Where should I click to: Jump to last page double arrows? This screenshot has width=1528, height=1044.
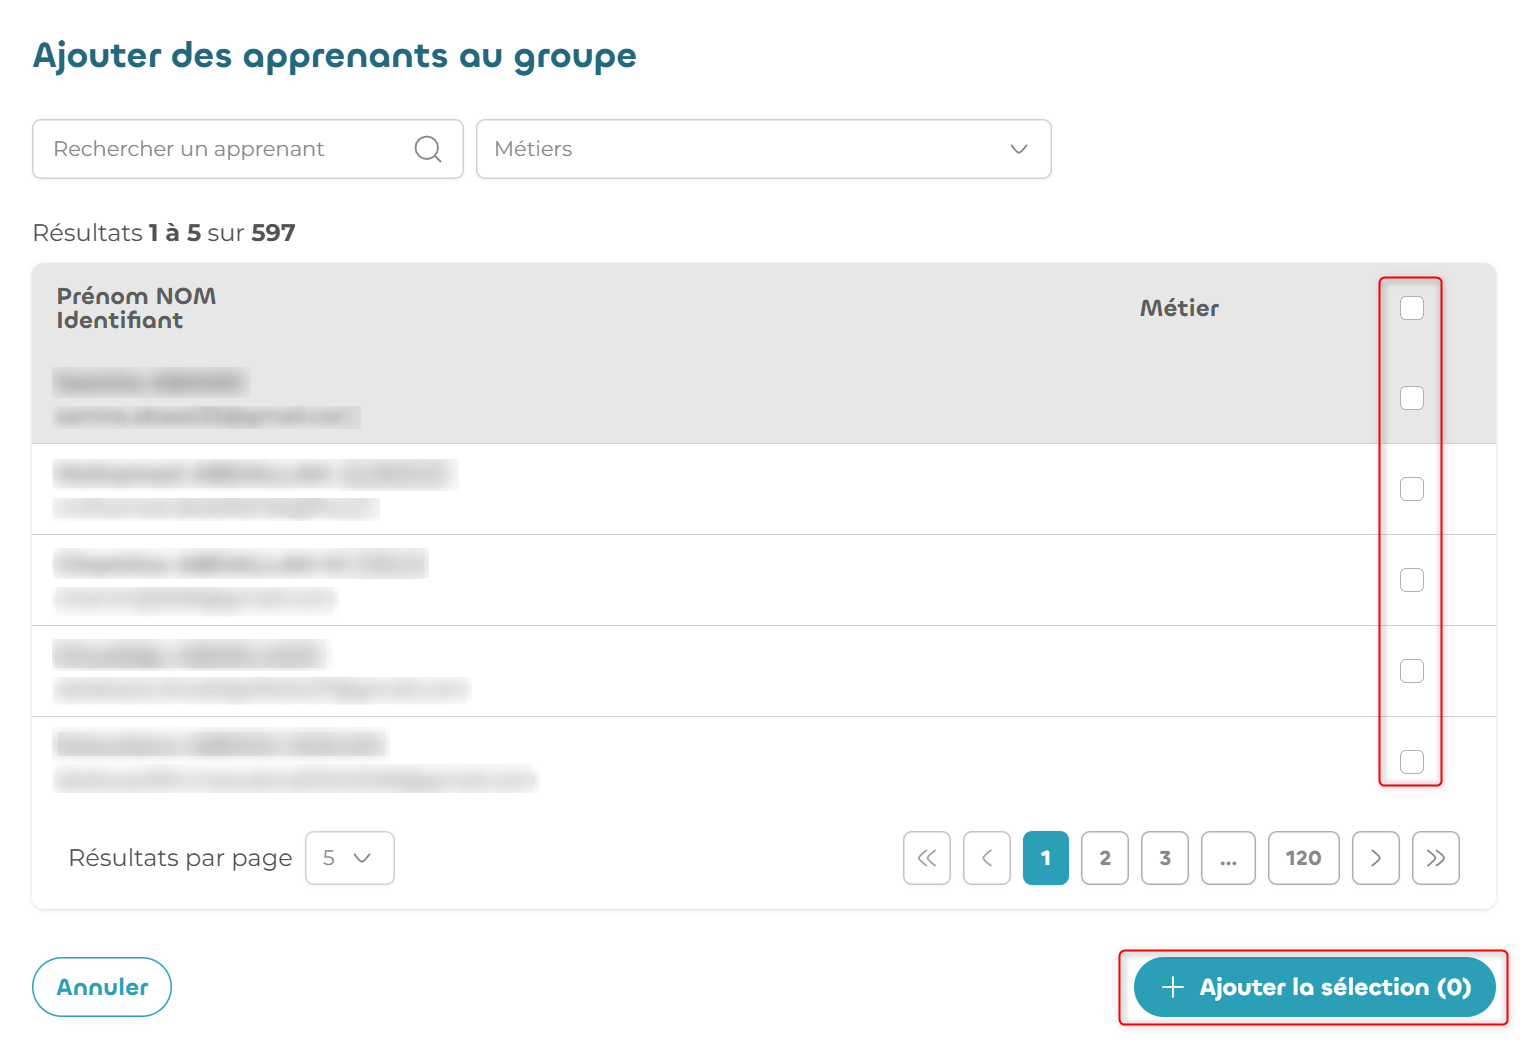coord(1436,858)
